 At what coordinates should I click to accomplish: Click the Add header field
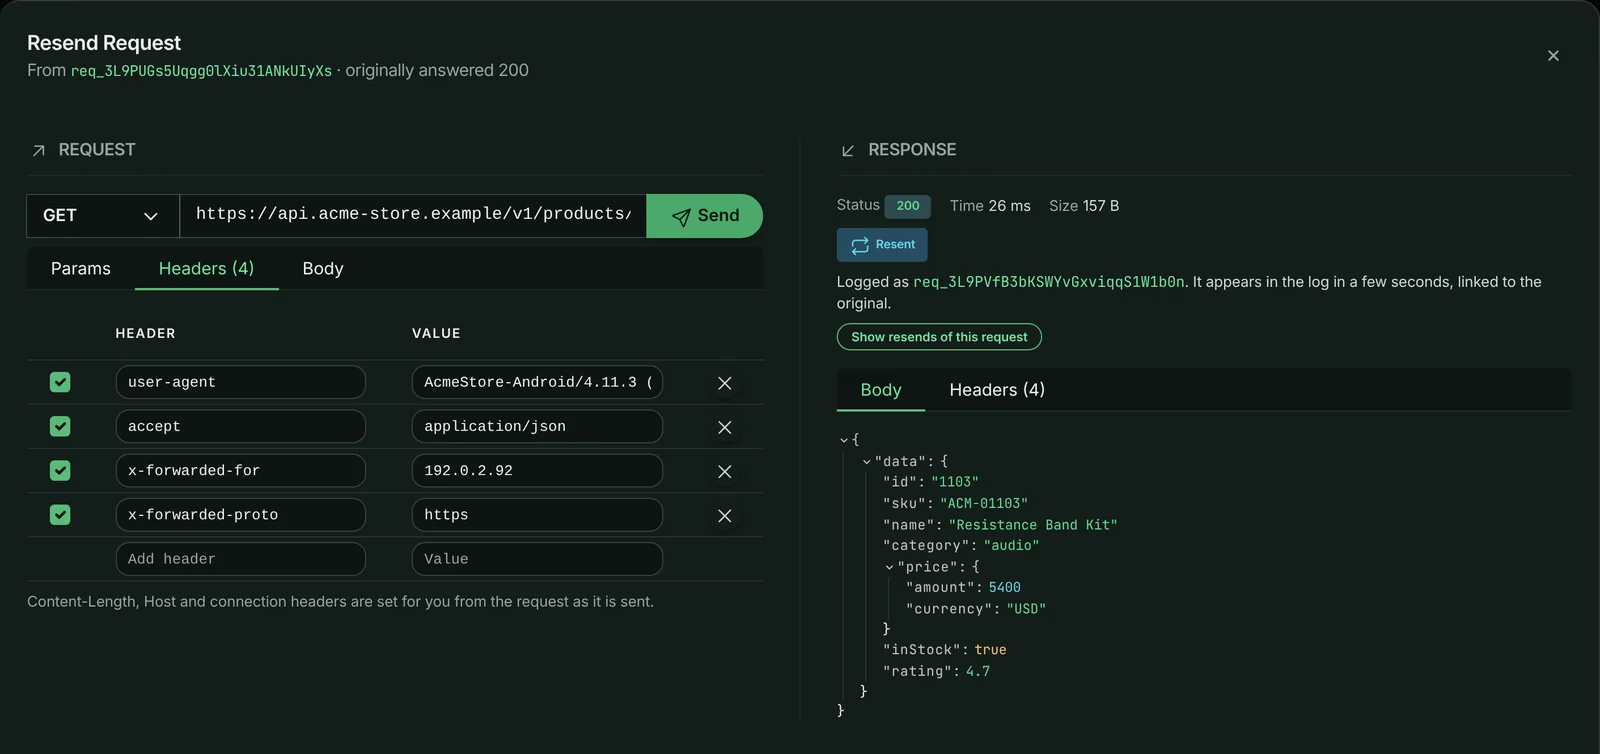241,559
